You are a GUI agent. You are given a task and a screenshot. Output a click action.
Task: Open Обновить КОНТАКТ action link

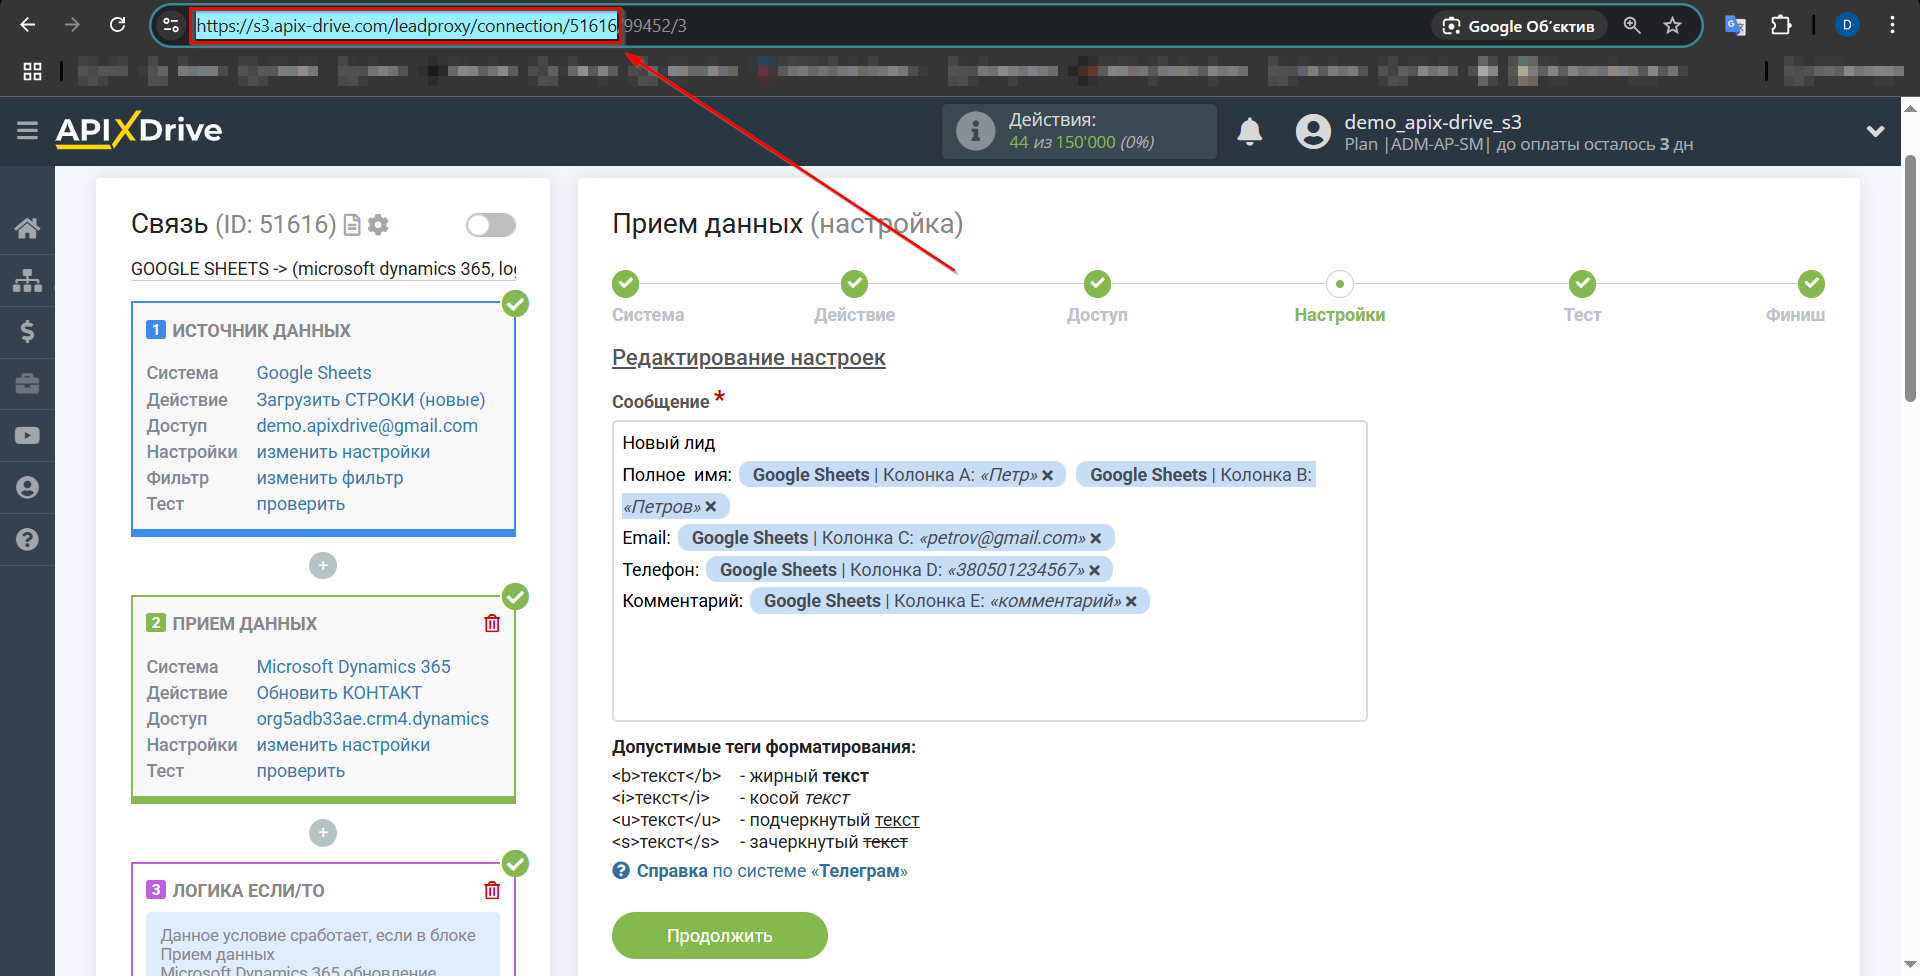(x=339, y=693)
